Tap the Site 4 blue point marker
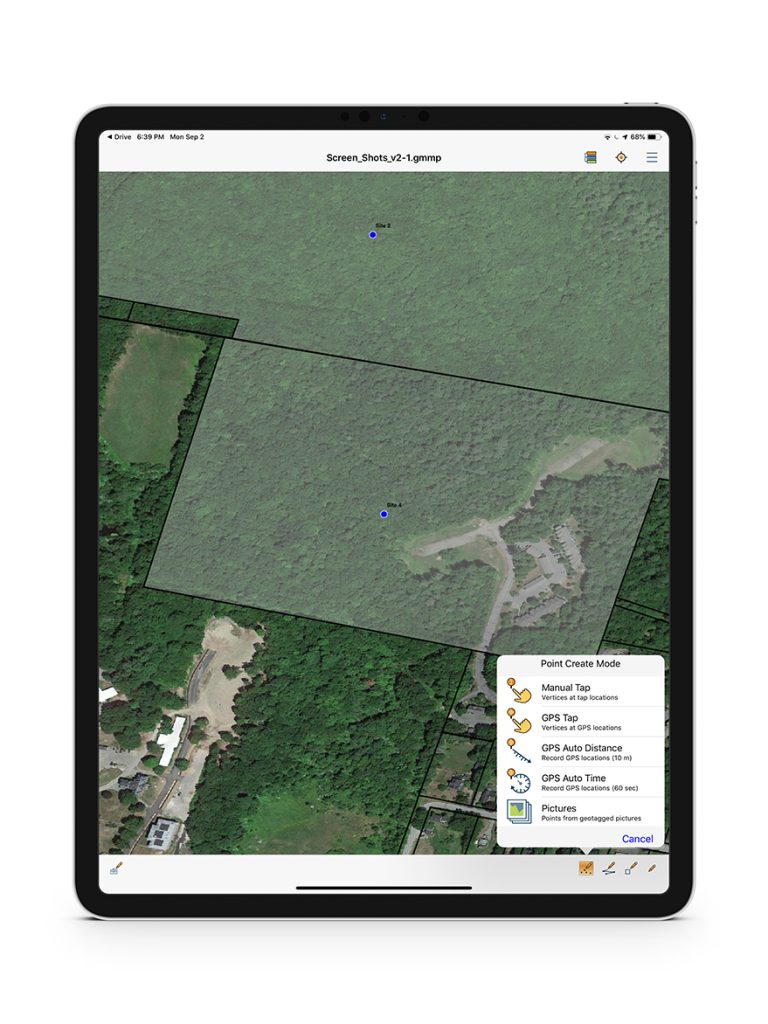 point(384,514)
